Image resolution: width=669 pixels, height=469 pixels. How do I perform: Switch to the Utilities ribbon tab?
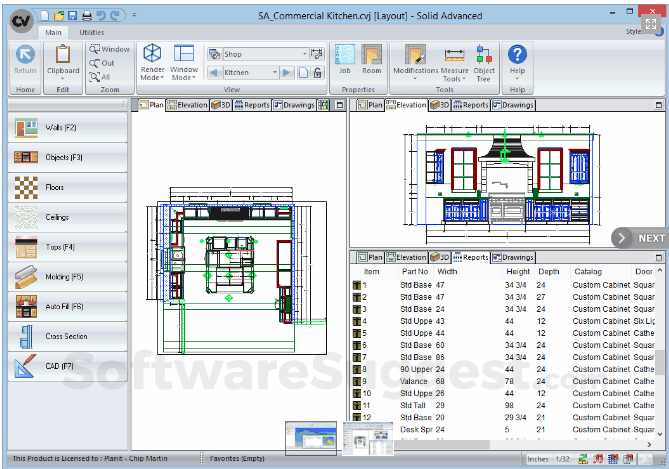click(91, 33)
